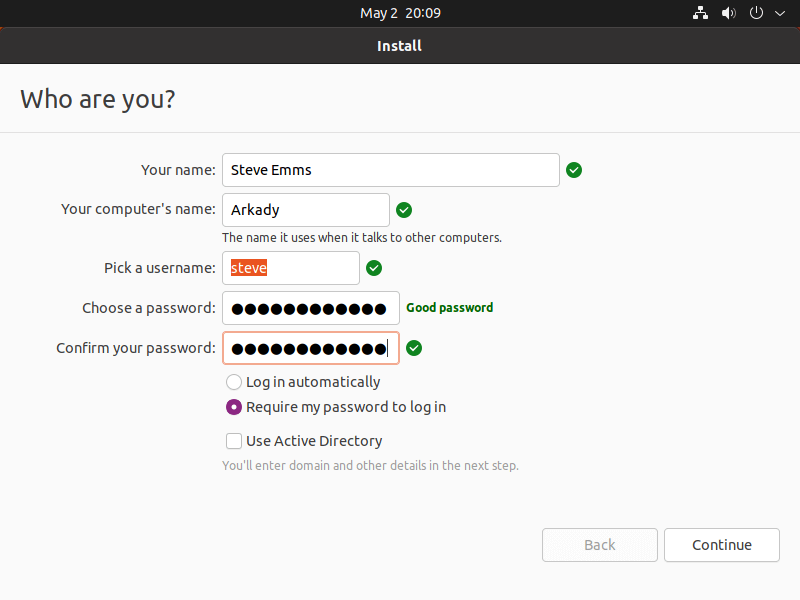Click the Back button
Image resolution: width=800 pixels, height=600 pixels.
click(x=599, y=545)
